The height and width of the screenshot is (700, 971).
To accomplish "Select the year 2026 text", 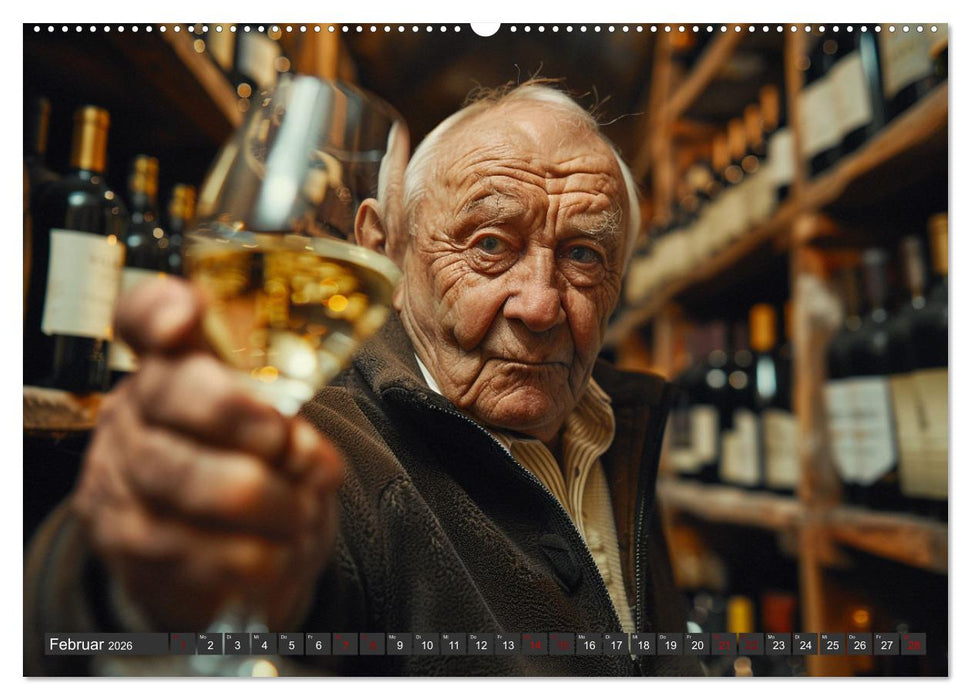I will pos(122,645).
